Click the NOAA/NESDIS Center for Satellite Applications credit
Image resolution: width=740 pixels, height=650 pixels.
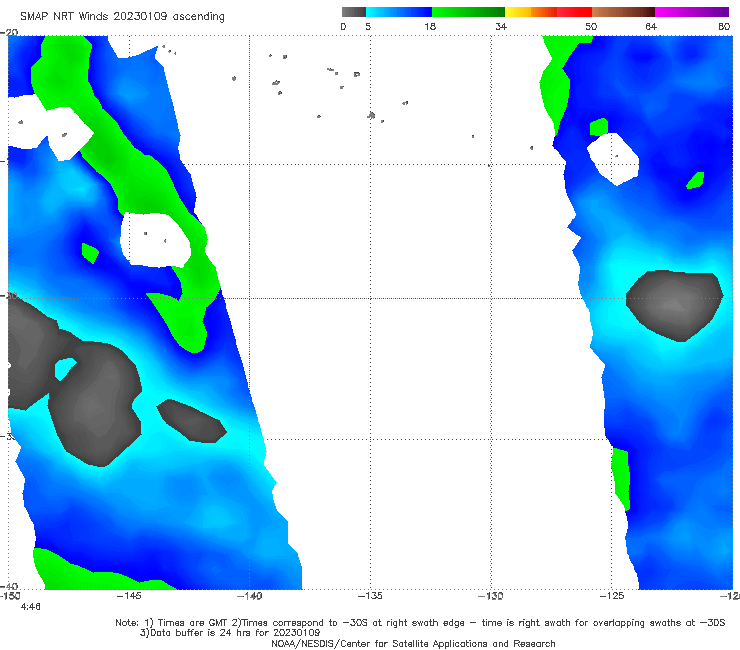[413, 644]
